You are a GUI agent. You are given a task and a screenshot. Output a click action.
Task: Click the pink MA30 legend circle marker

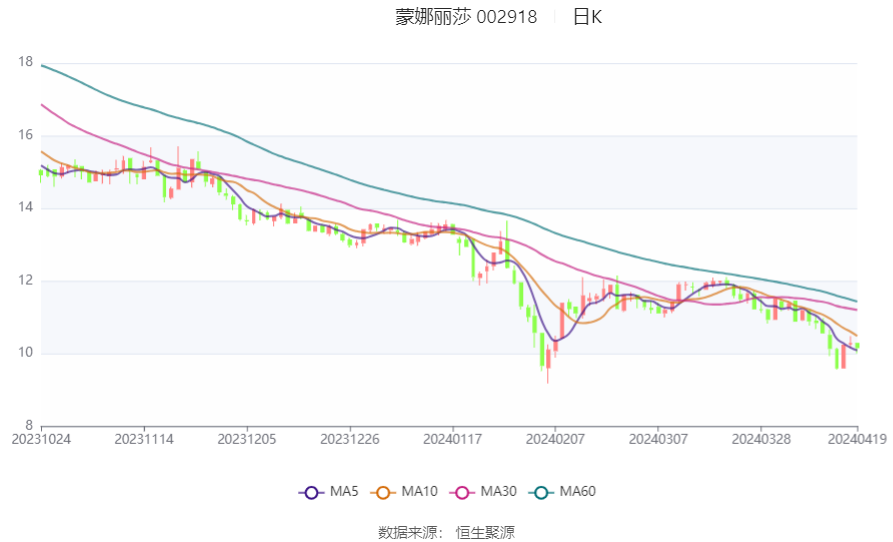[x=461, y=492]
